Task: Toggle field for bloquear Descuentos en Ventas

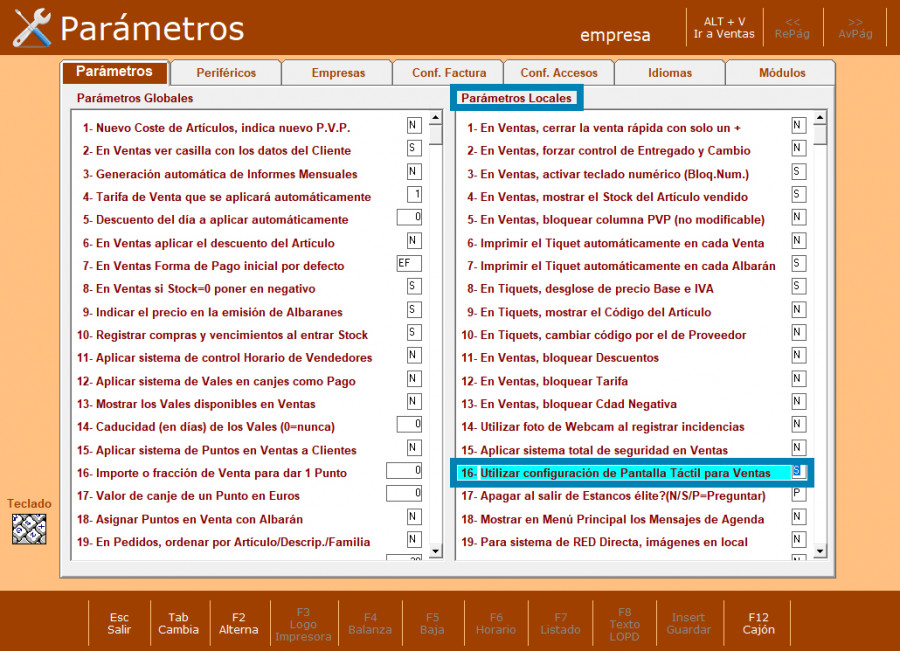Action: coord(798,356)
